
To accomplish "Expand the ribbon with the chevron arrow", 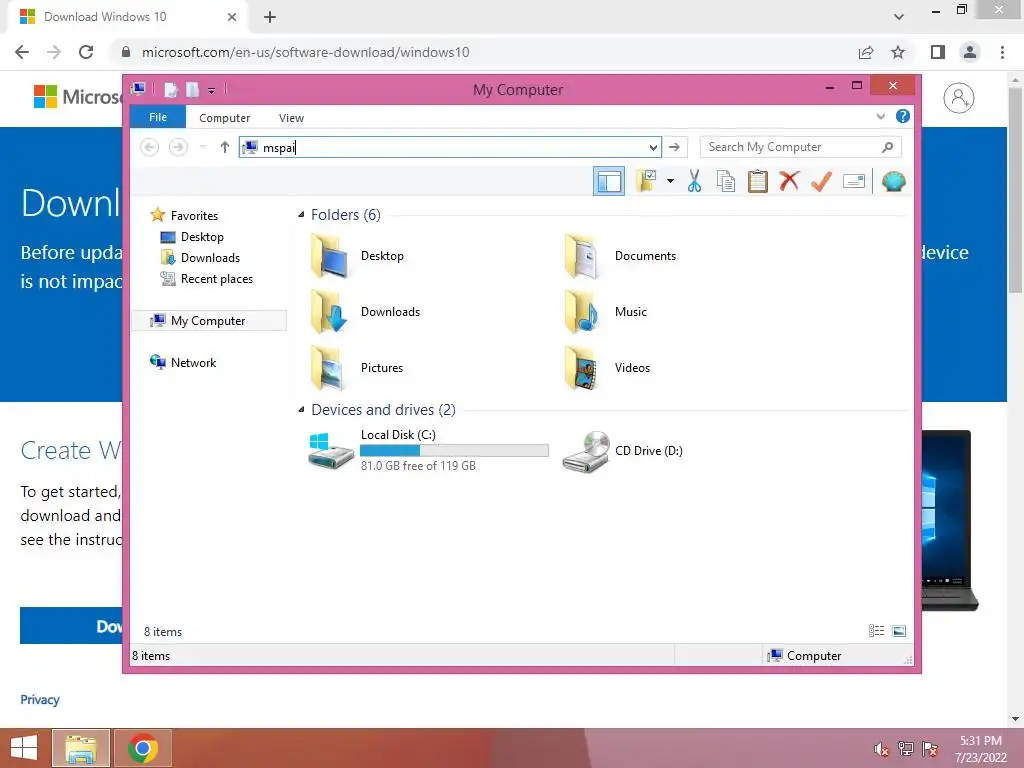I will pyautogui.click(x=880, y=116).
